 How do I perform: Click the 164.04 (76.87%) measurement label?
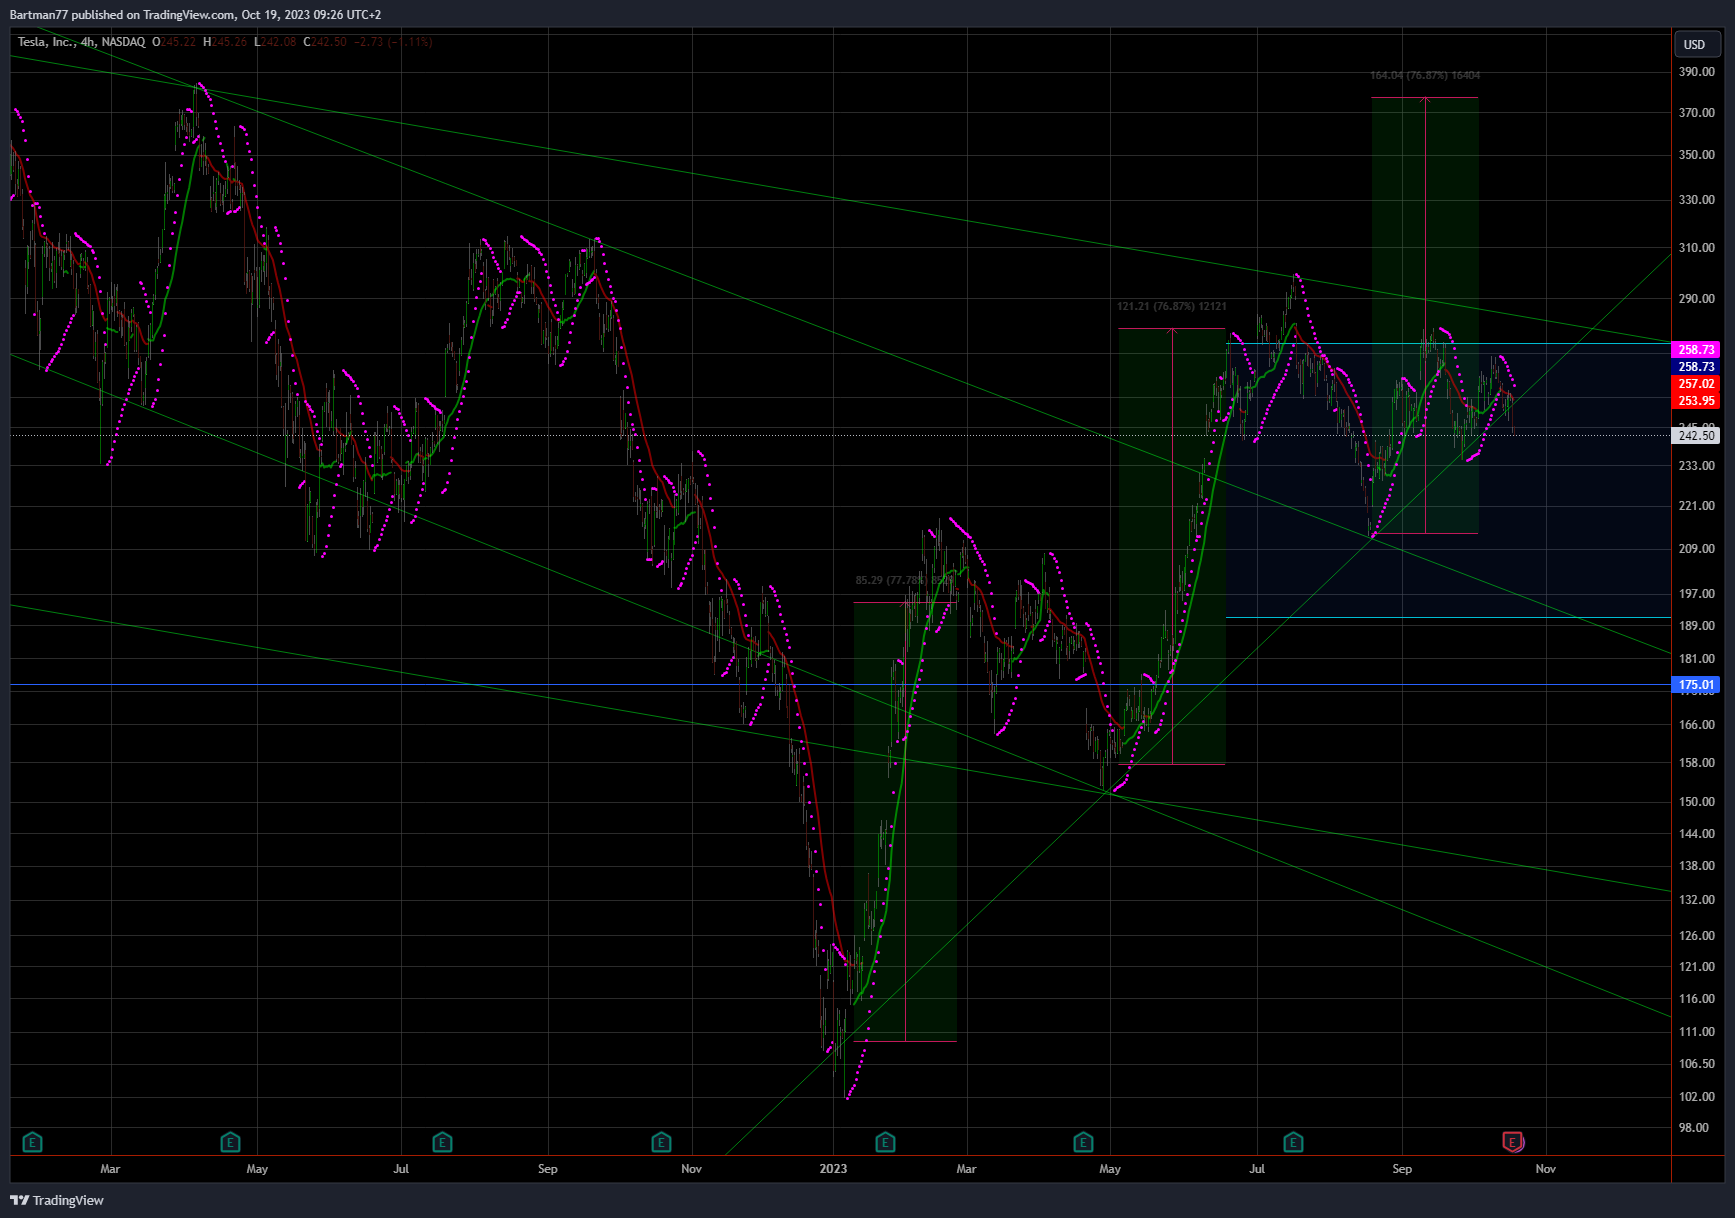[x=1425, y=75]
